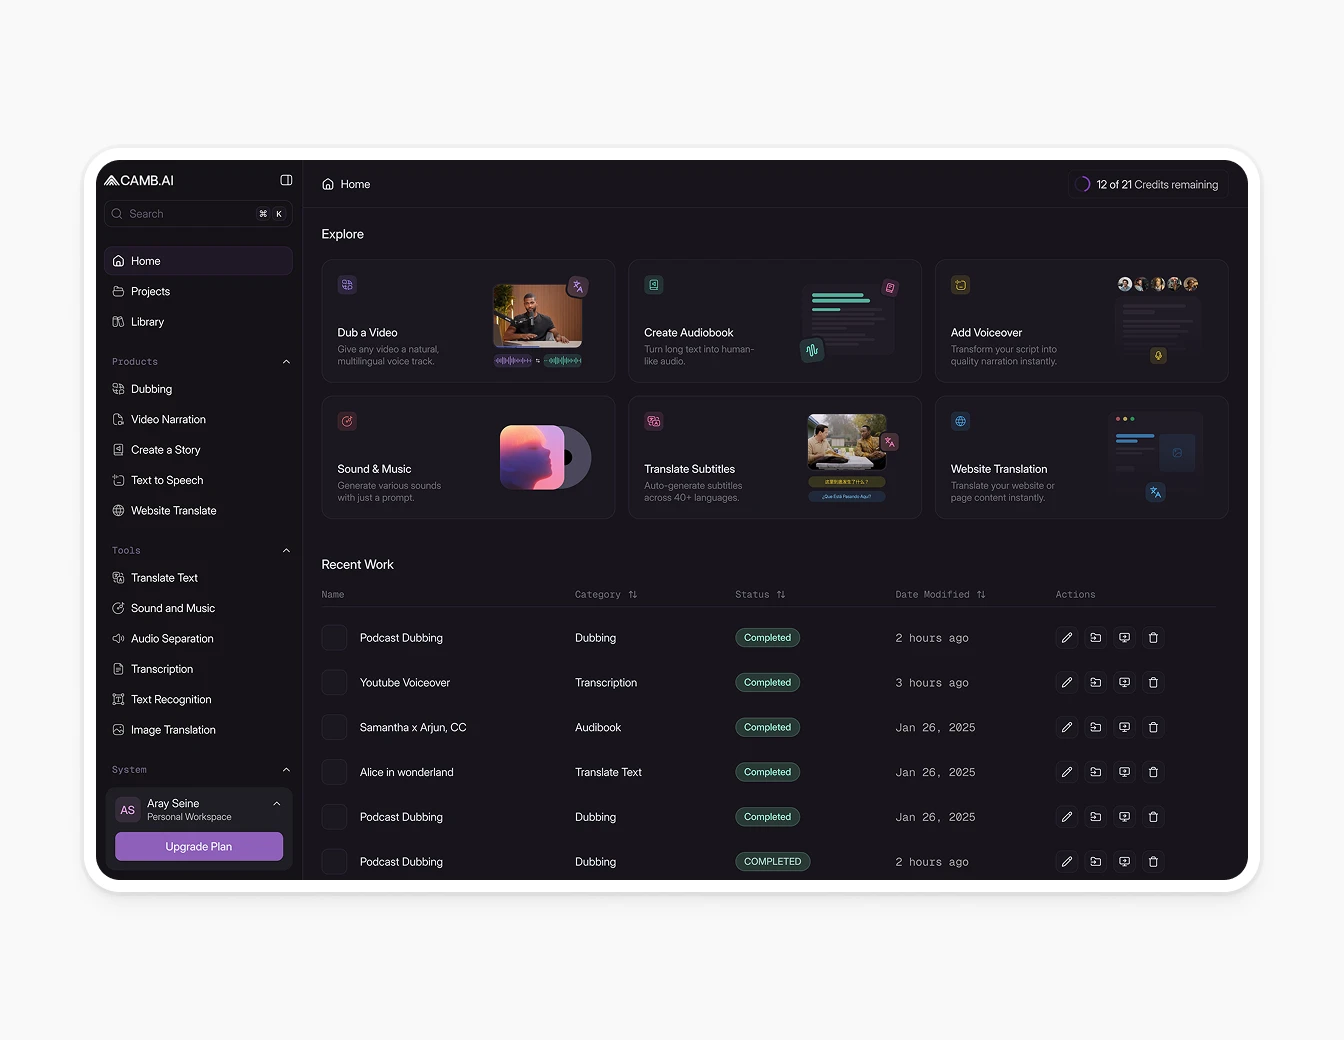Toggle sorting on the Status column
This screenshot has height=1040, width=1344.
point(780,594)
